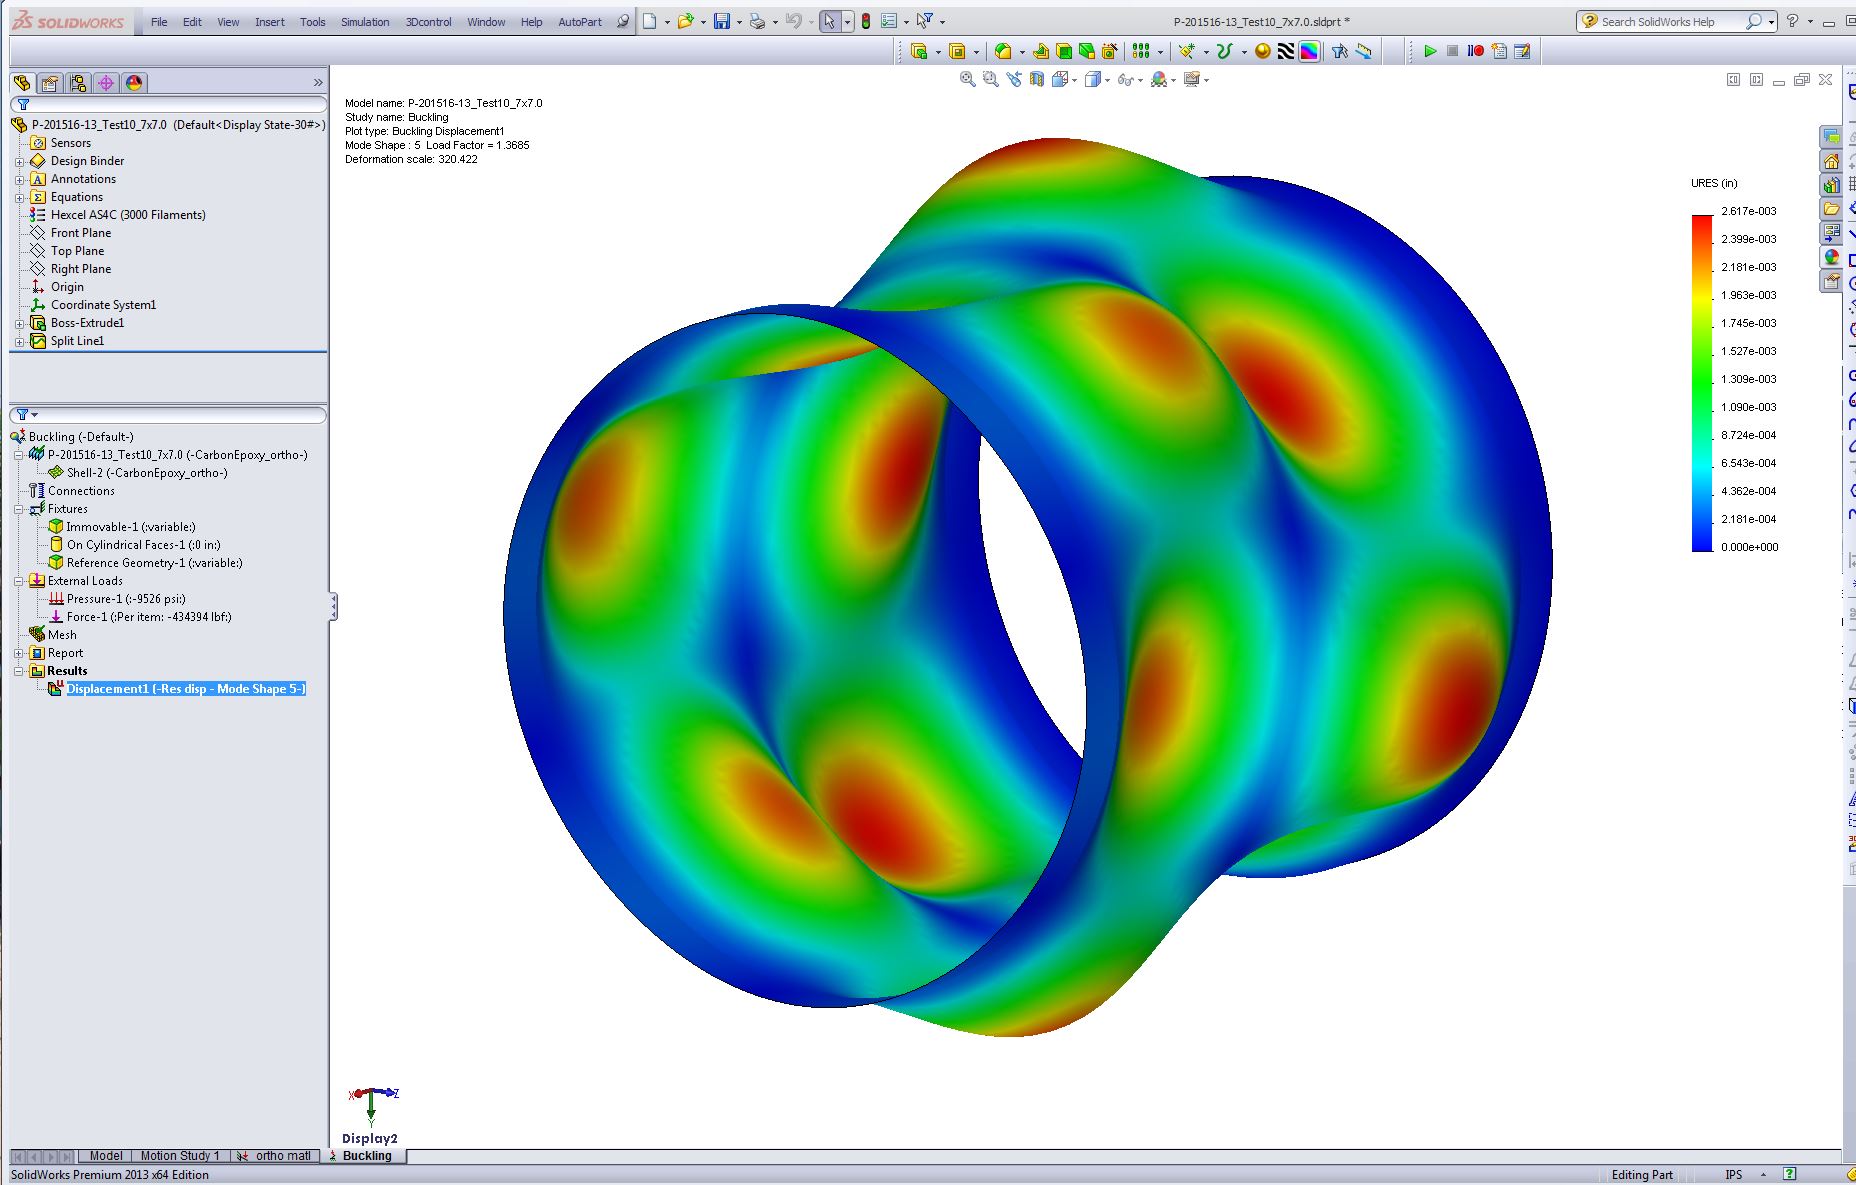Open the PropertyManager tab
Screen dimensions: 1856x1185
(50, 83)
